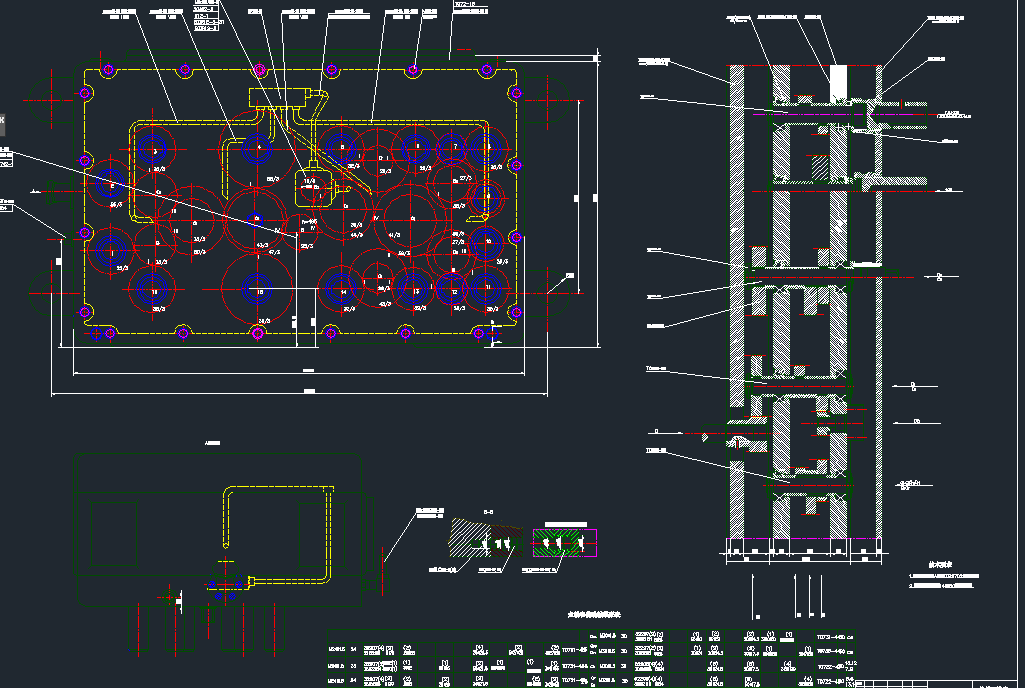Click the gear label 24/3 at the bottom

coord(264,321)
